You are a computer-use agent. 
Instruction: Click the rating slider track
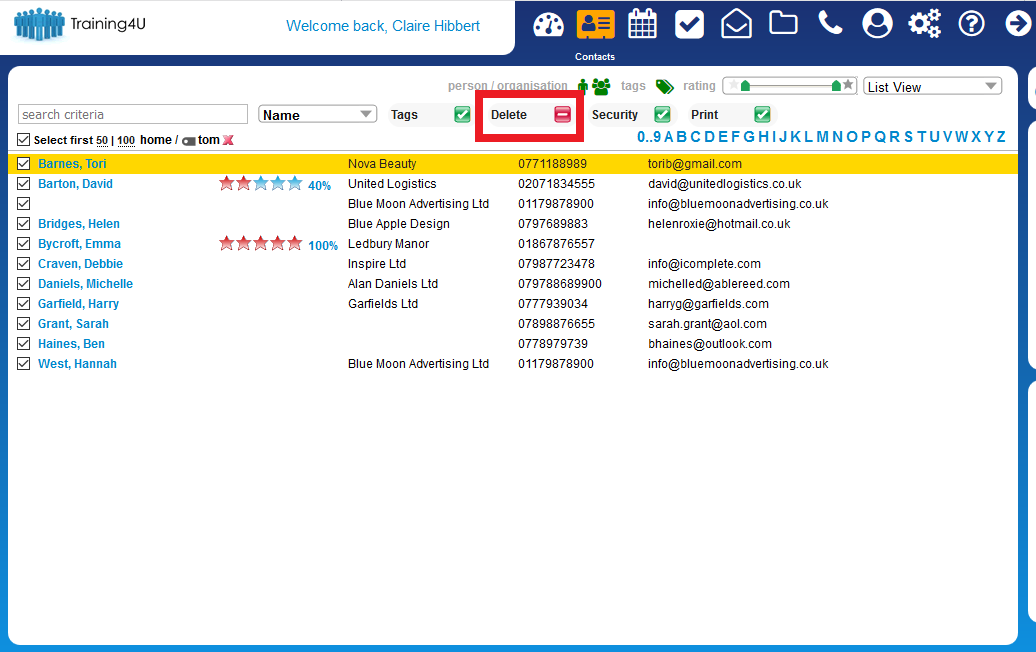point(791,86)
